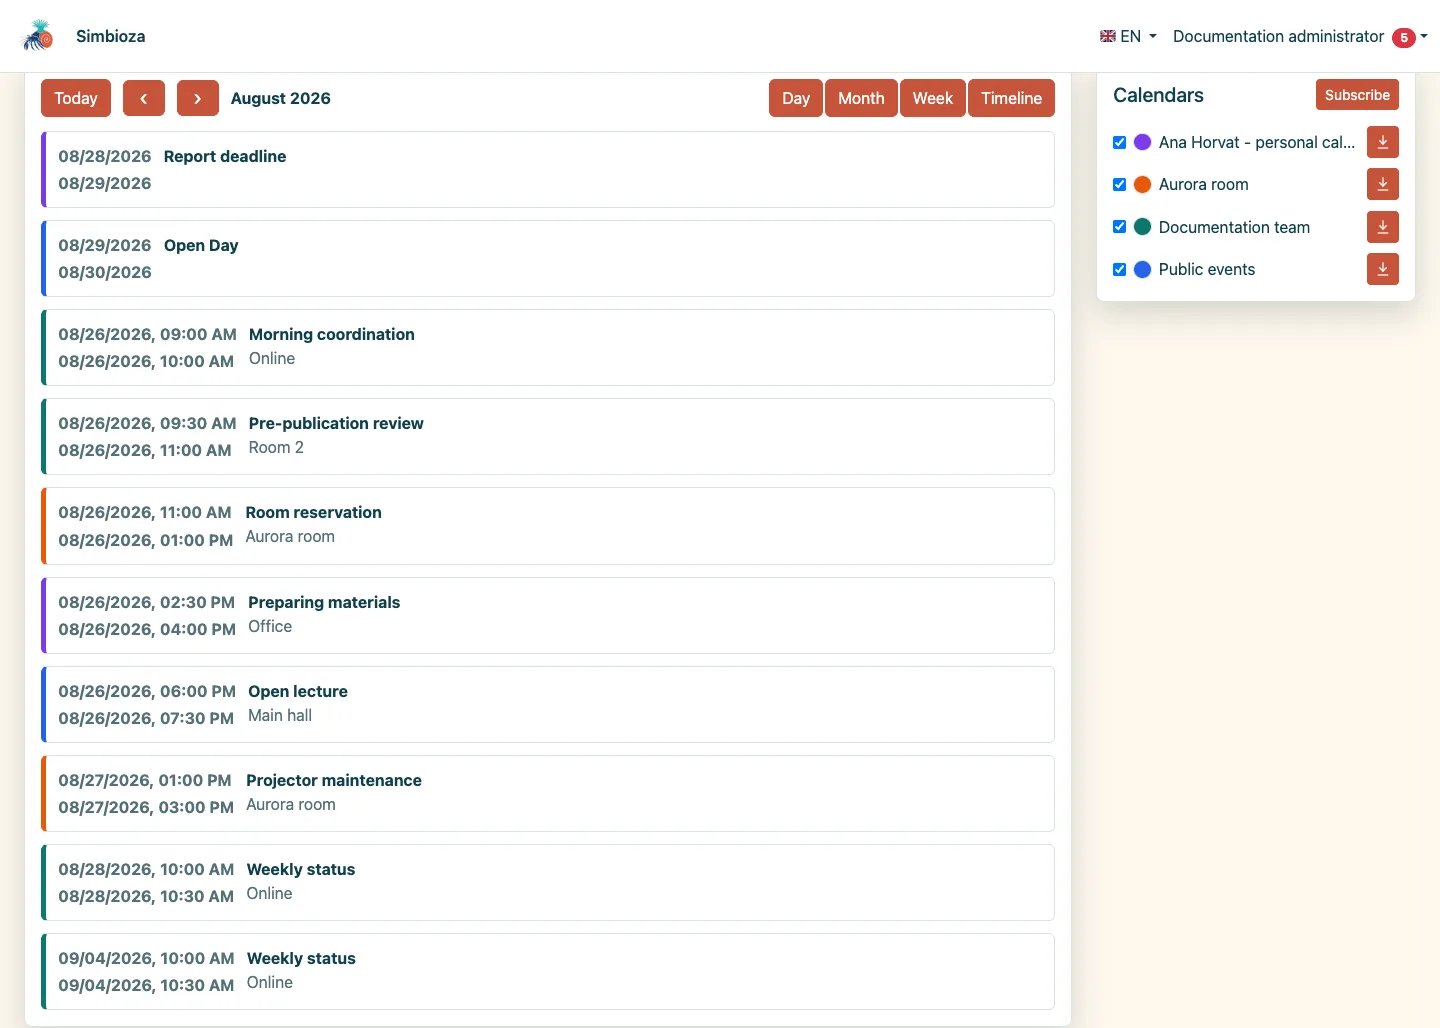Click the purple Ana Horvat color dot
Viewport: 1440px width, 1028px height.
point(1142,142)
